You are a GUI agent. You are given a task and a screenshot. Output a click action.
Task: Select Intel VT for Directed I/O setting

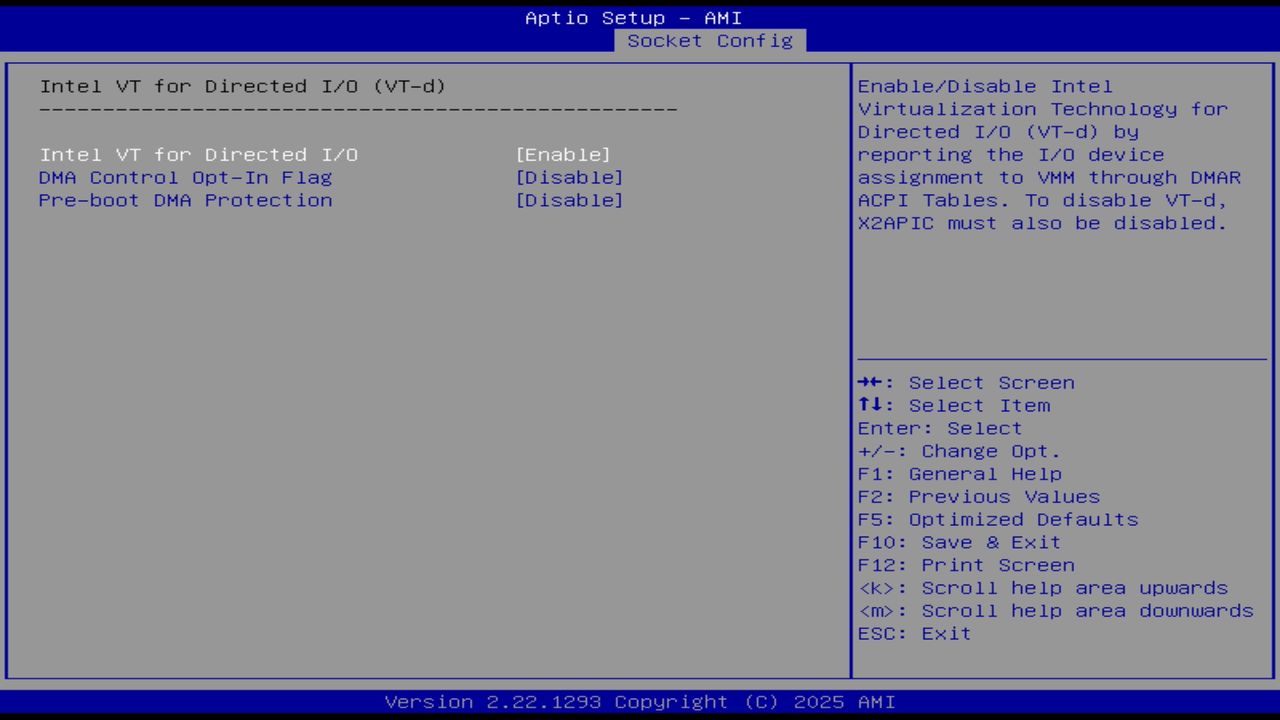coord(197,155)
